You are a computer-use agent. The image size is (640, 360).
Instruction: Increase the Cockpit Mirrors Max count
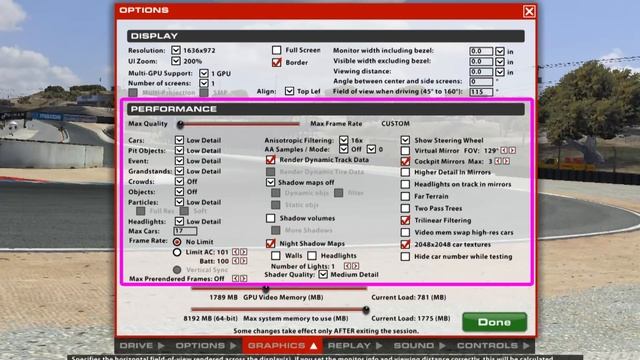pos(507,161)
